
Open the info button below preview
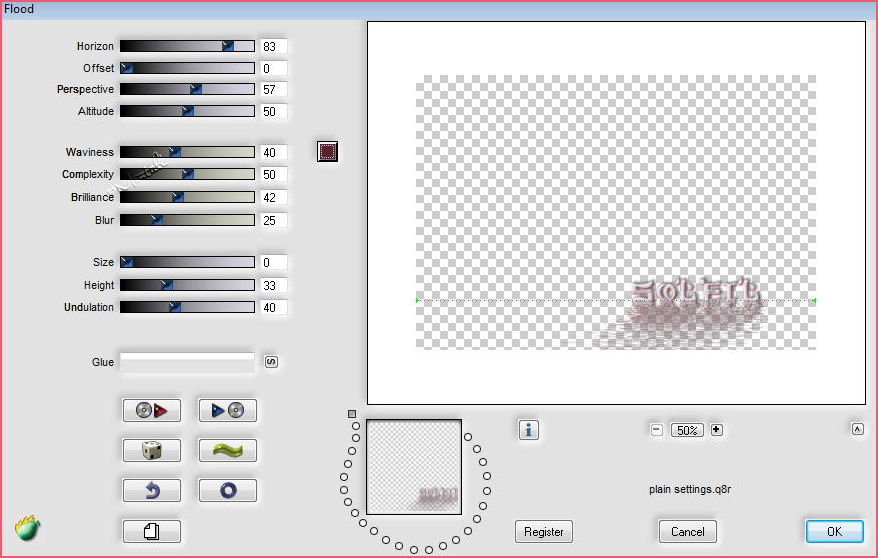tap(529, 430)
